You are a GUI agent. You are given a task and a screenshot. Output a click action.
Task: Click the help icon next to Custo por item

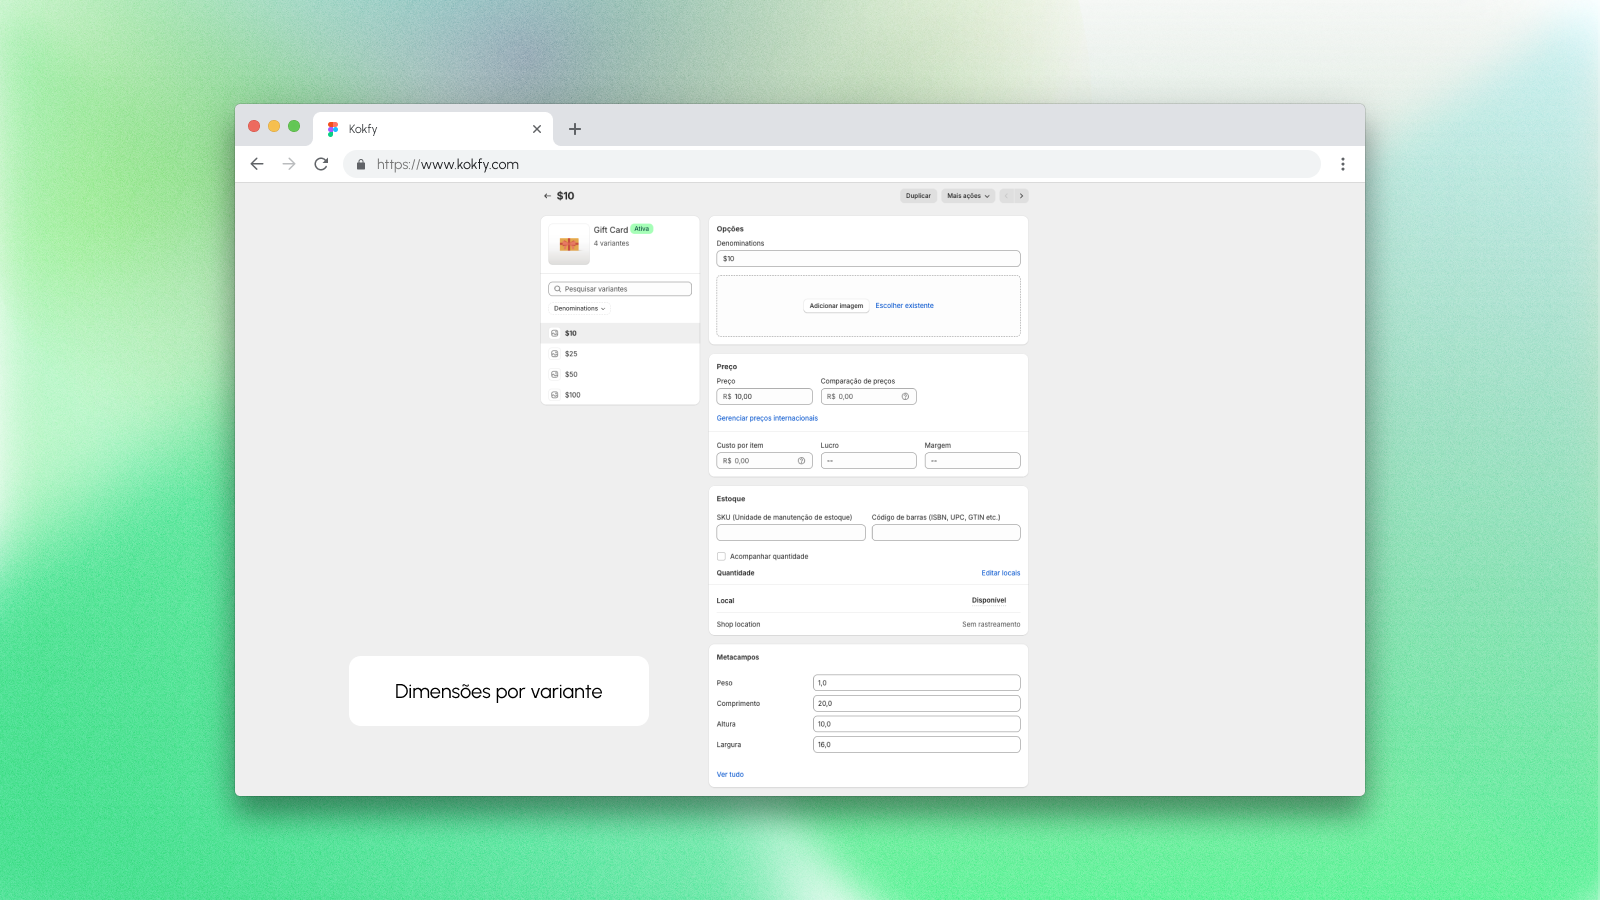800,460
